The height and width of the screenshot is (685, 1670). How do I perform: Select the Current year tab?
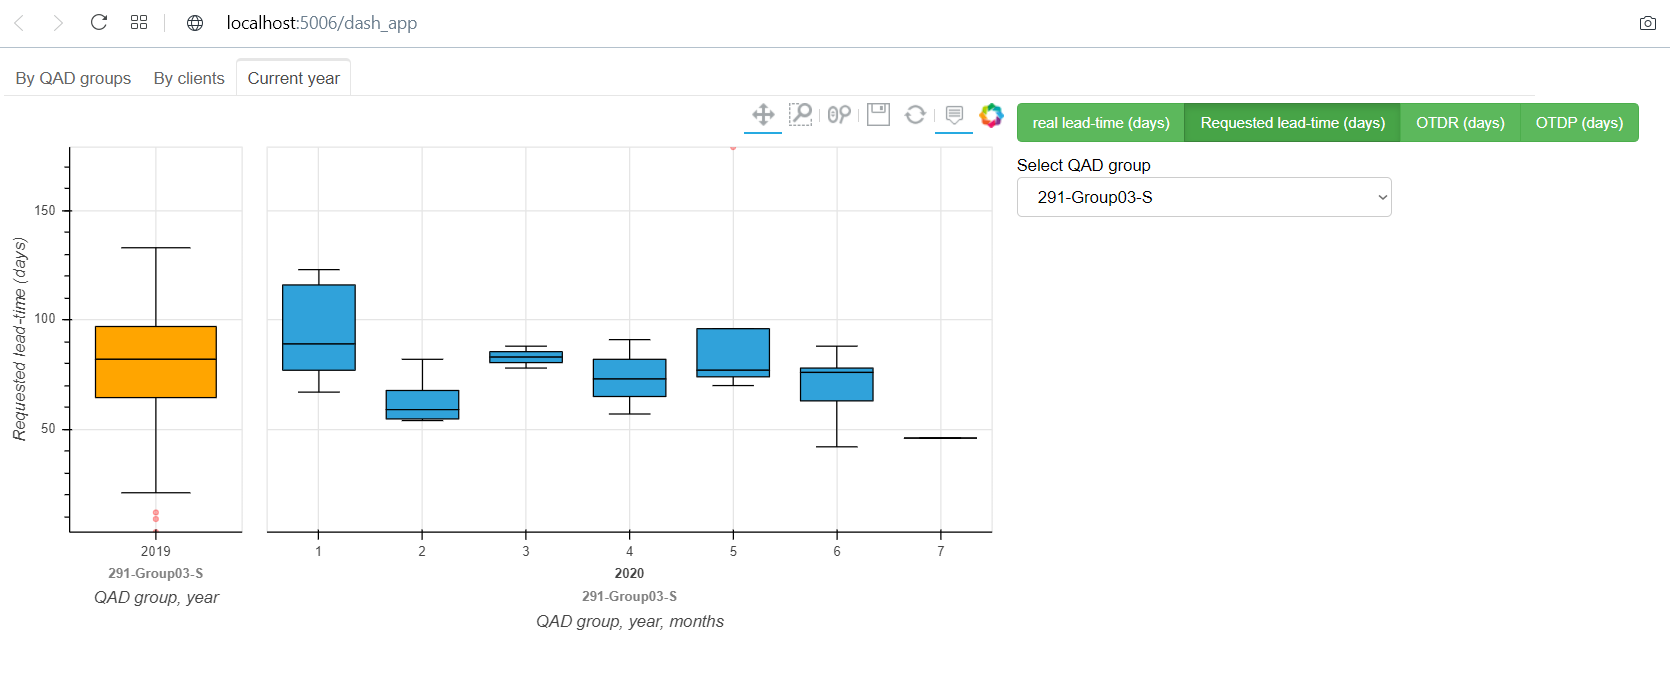coord(293,78)
